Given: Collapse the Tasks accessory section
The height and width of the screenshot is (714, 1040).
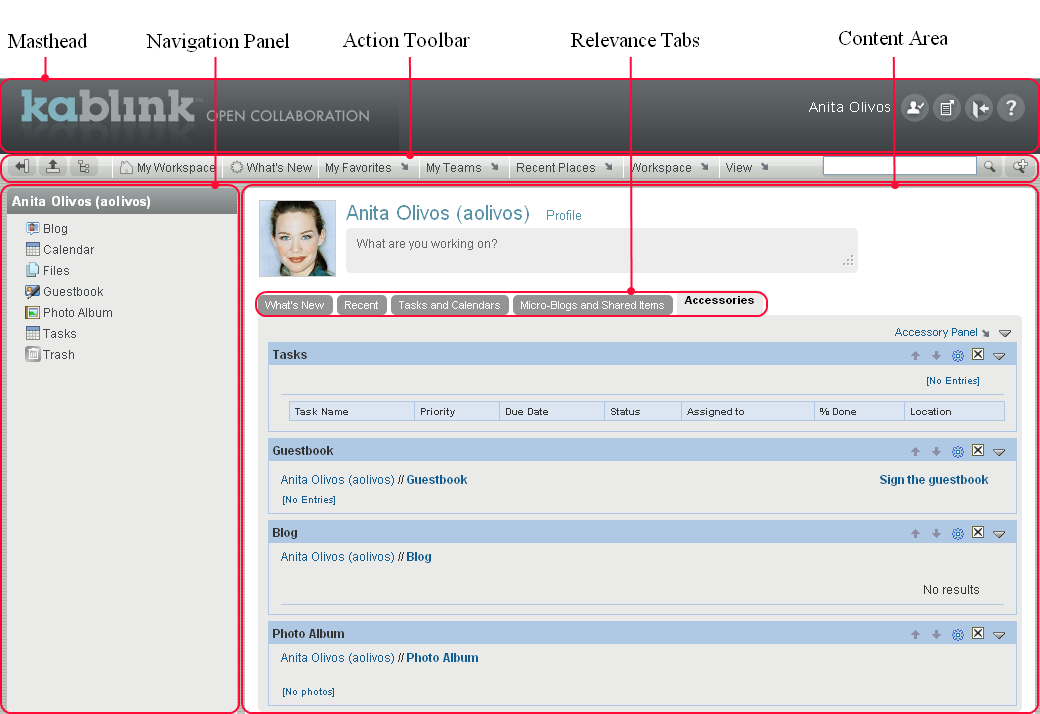Looking at the screenshot, I should [999, 356].
